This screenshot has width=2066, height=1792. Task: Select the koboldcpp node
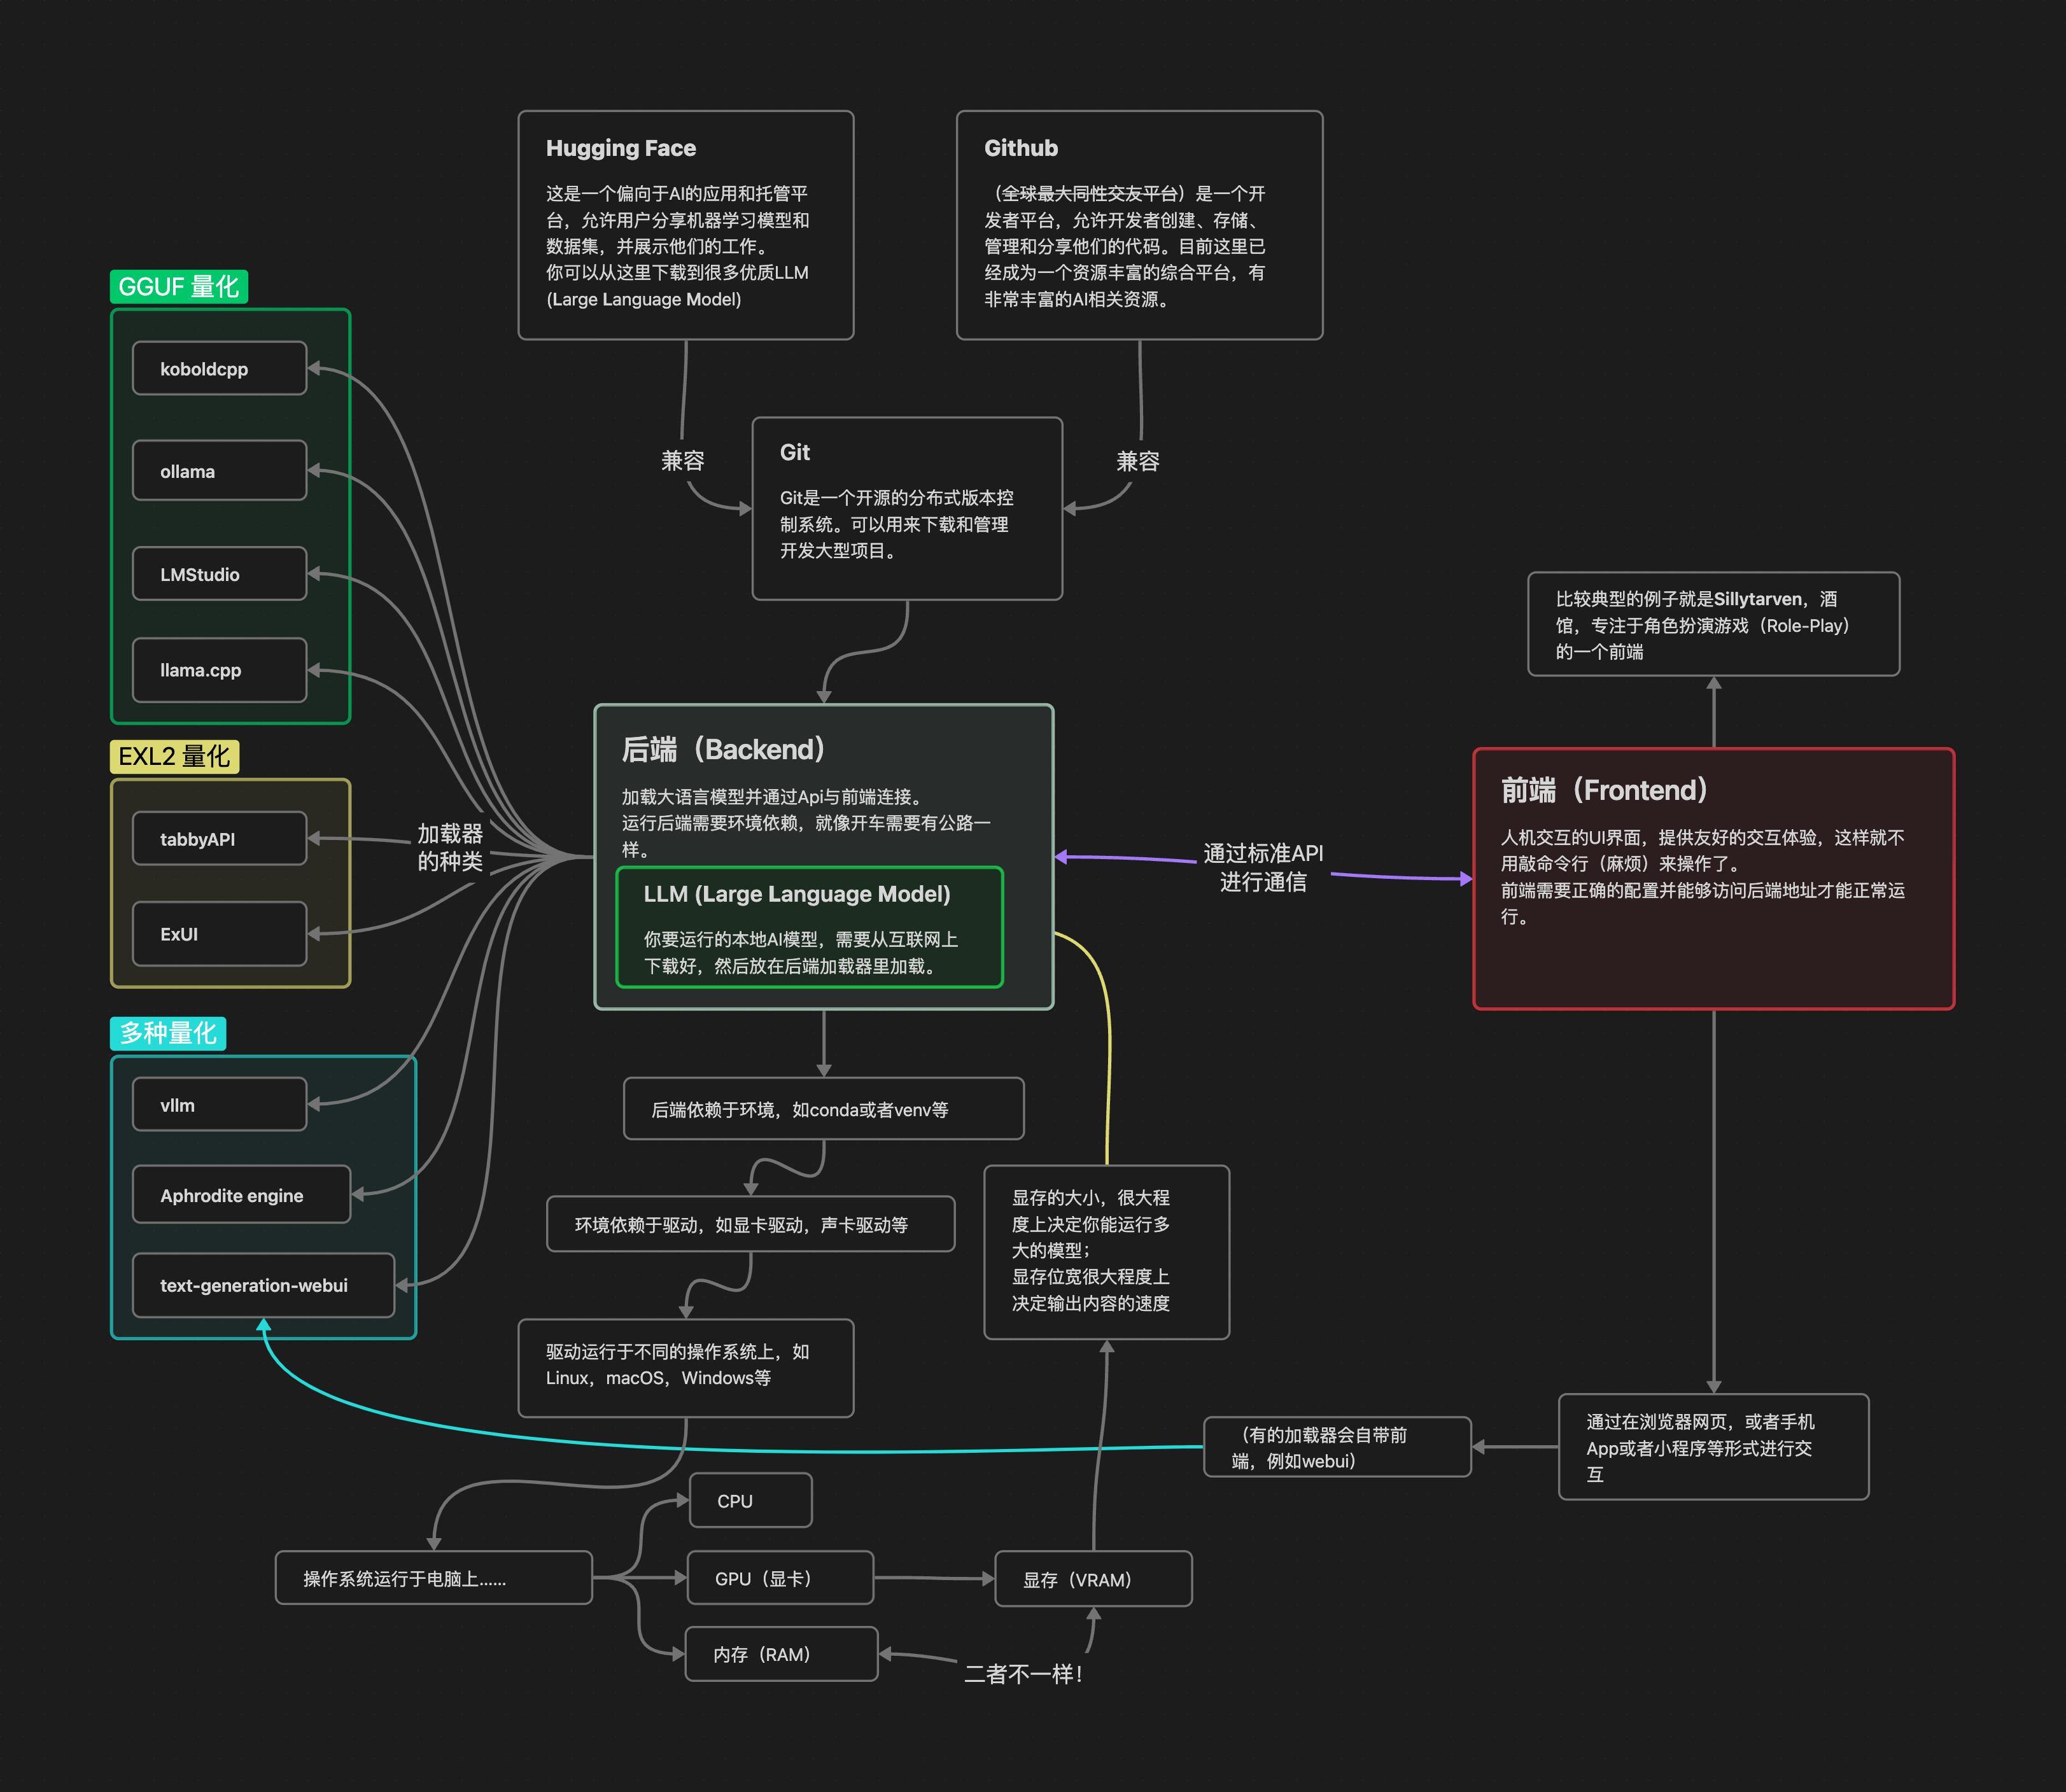[219, 368]
